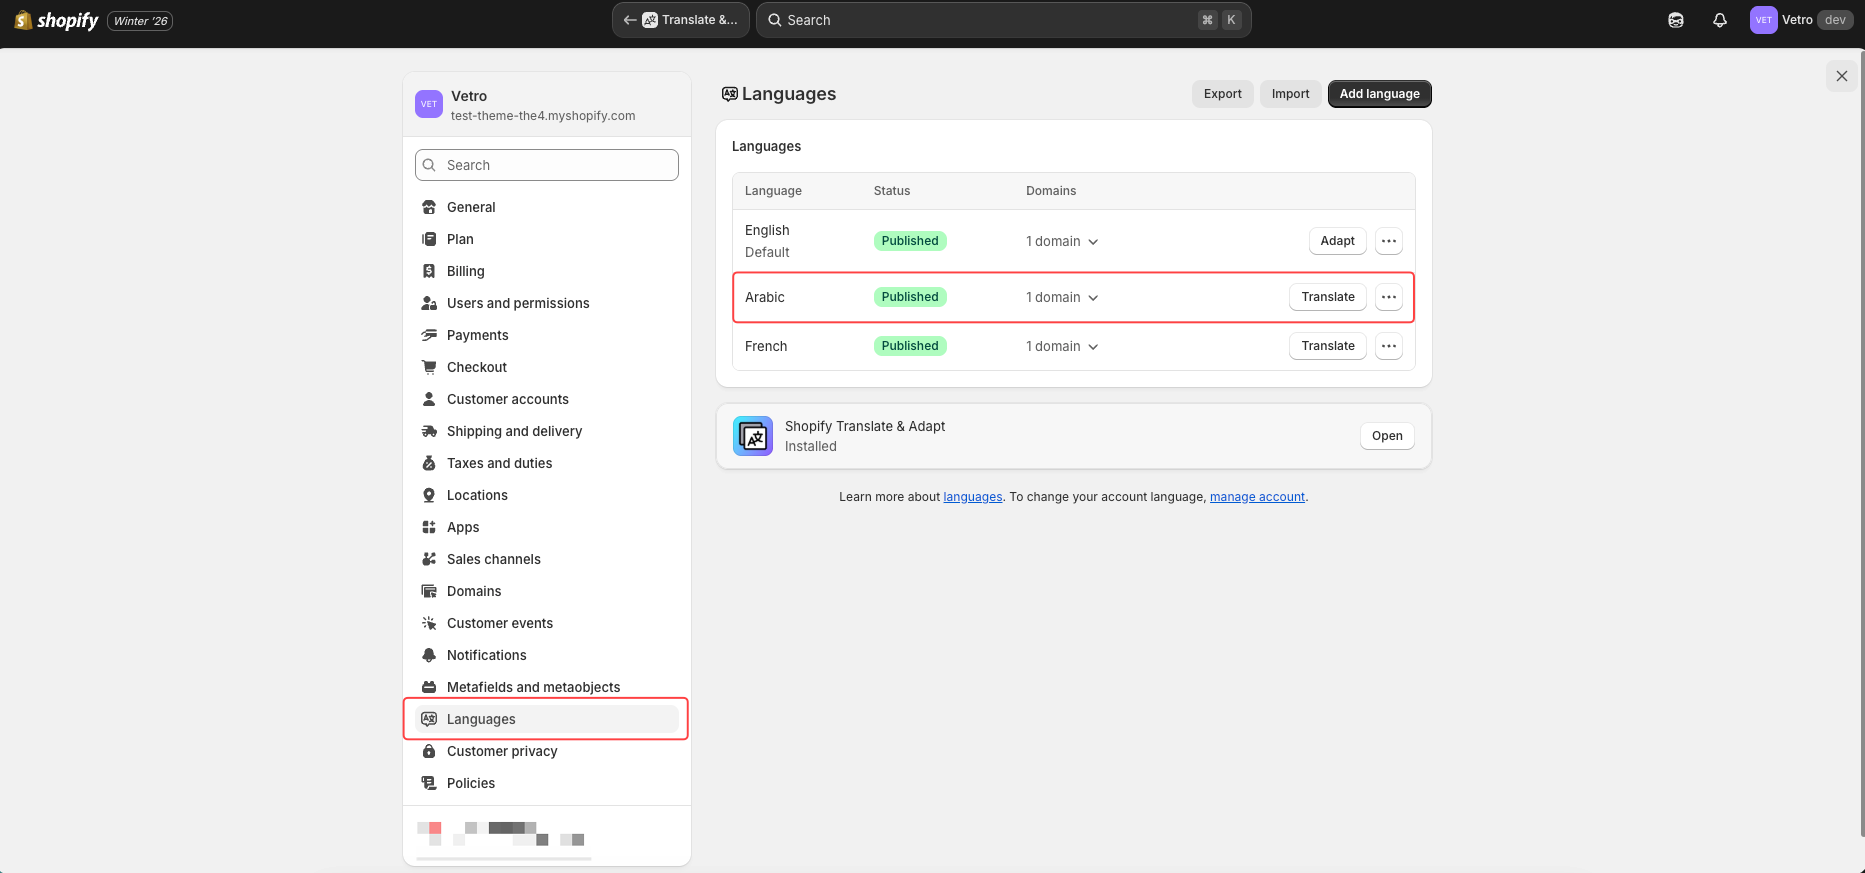Close the settings panel with X

click(1841, 76)
